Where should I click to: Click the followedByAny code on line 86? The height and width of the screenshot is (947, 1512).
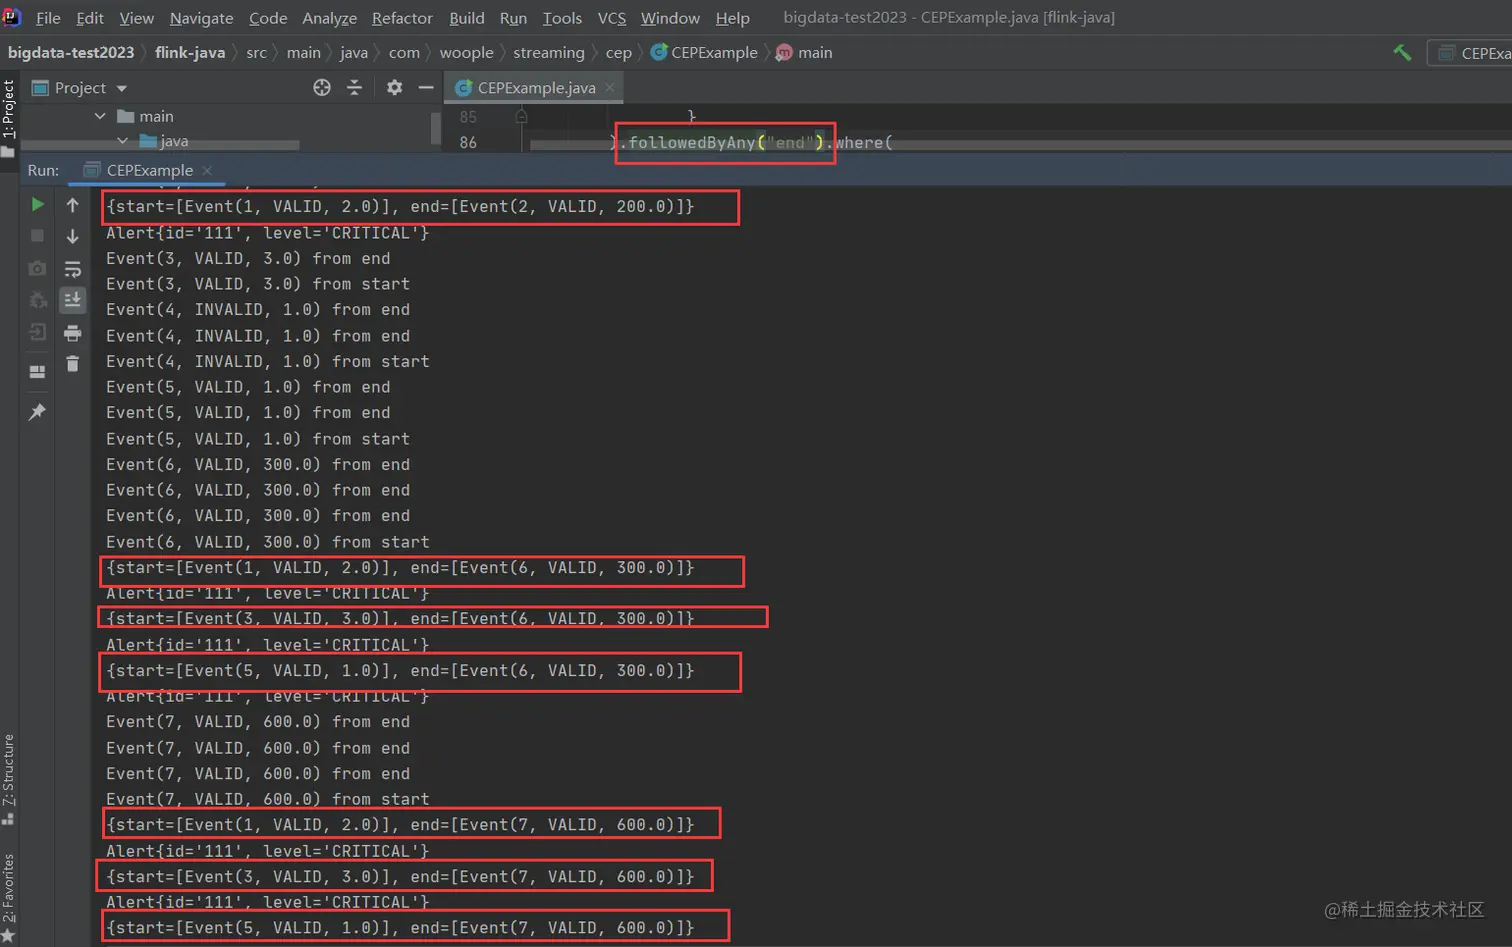[691, 142]
